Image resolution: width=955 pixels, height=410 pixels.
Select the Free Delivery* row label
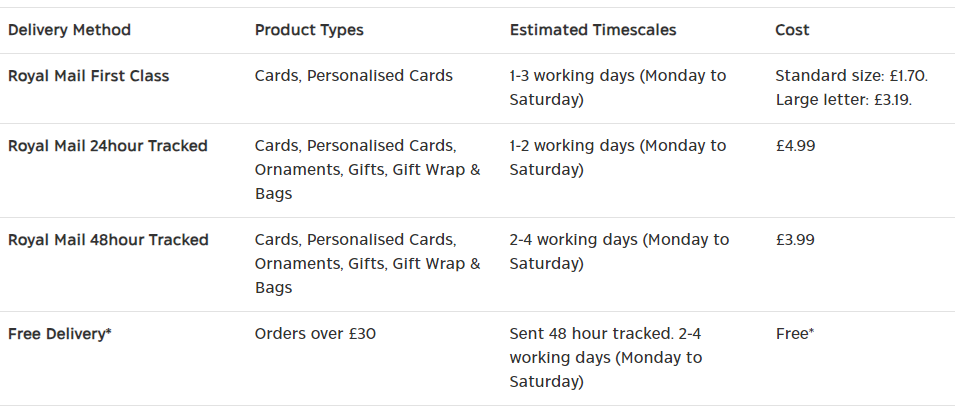click(60, 334)
